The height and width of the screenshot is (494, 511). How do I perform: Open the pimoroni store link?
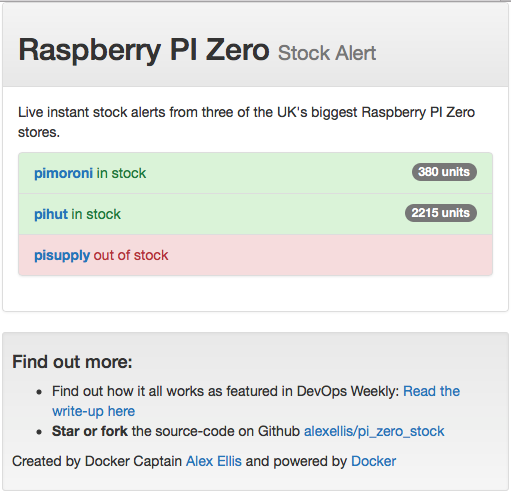tap(63, 173)
